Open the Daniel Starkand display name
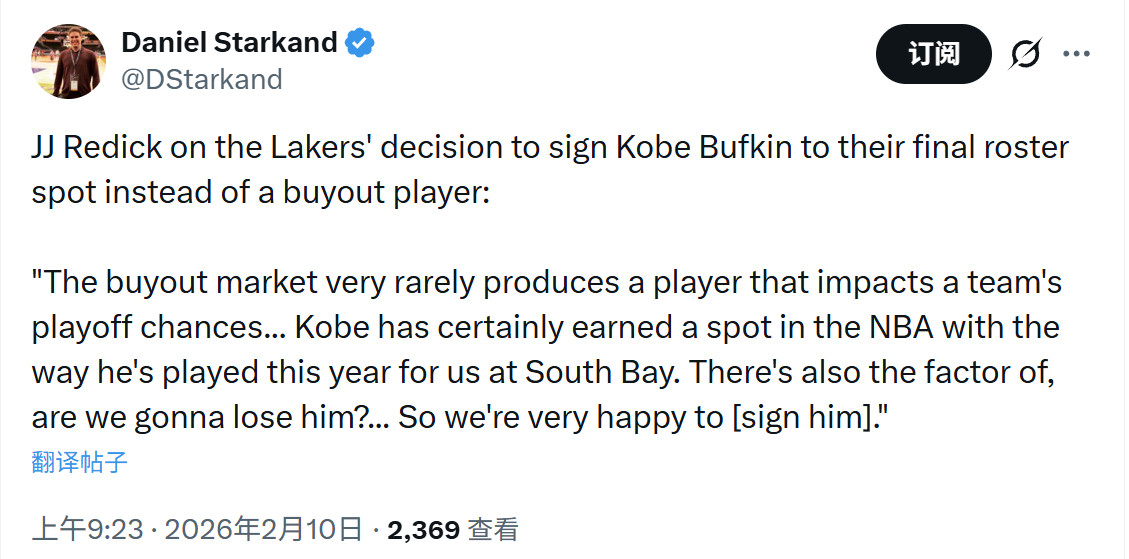This screenshot has width=1129, height=559. 229,42
